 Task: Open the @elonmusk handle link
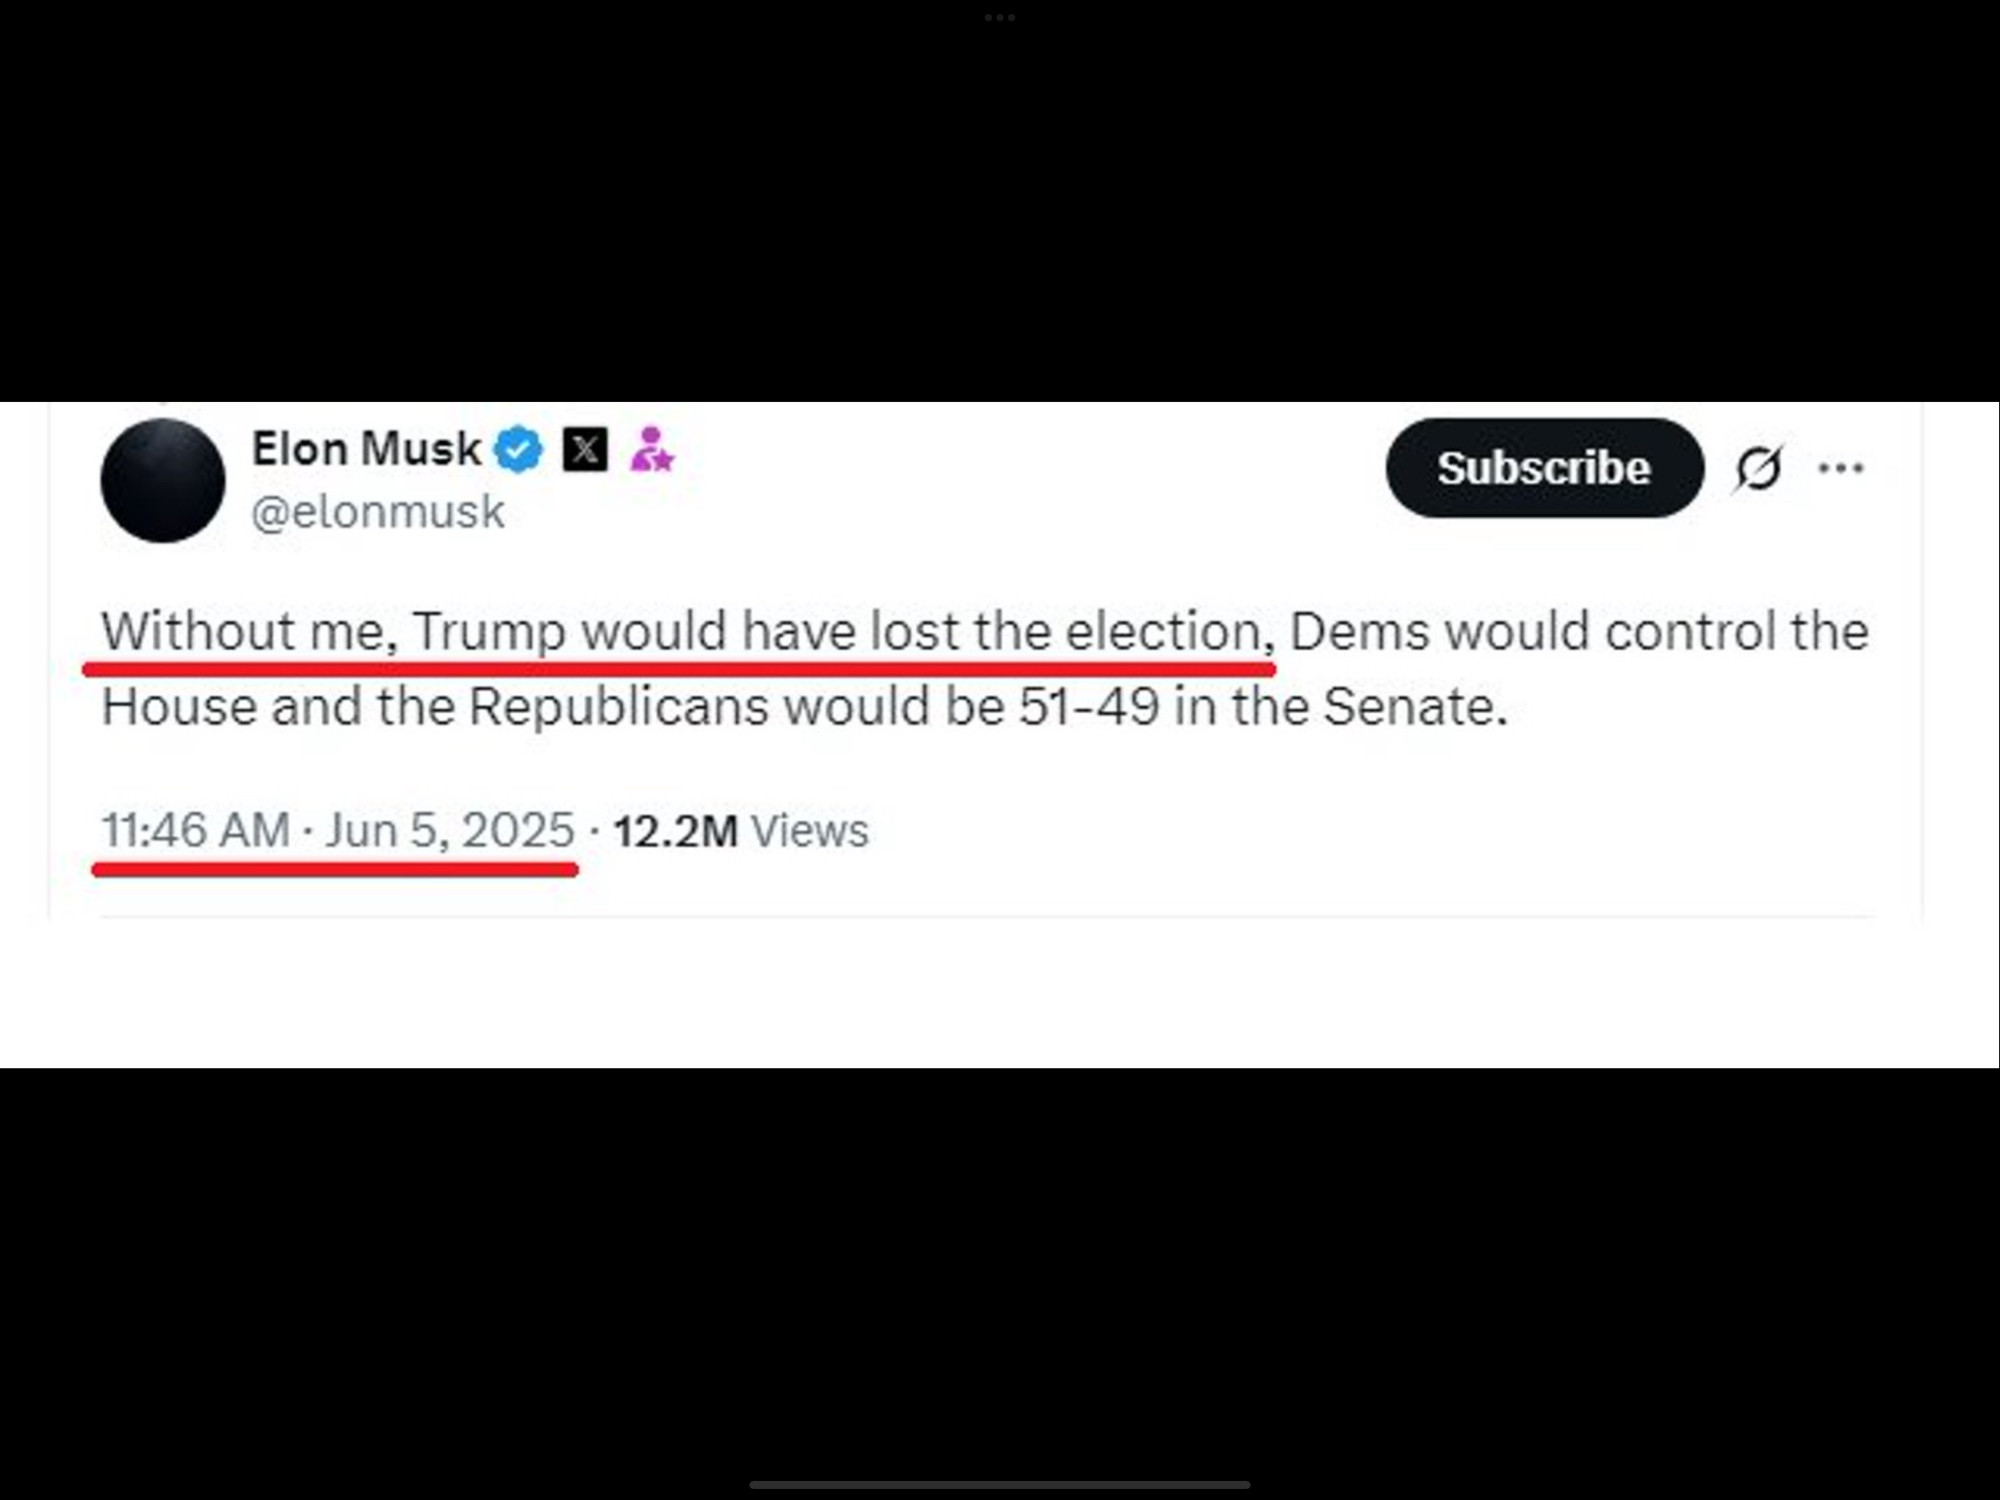(378, 512)
